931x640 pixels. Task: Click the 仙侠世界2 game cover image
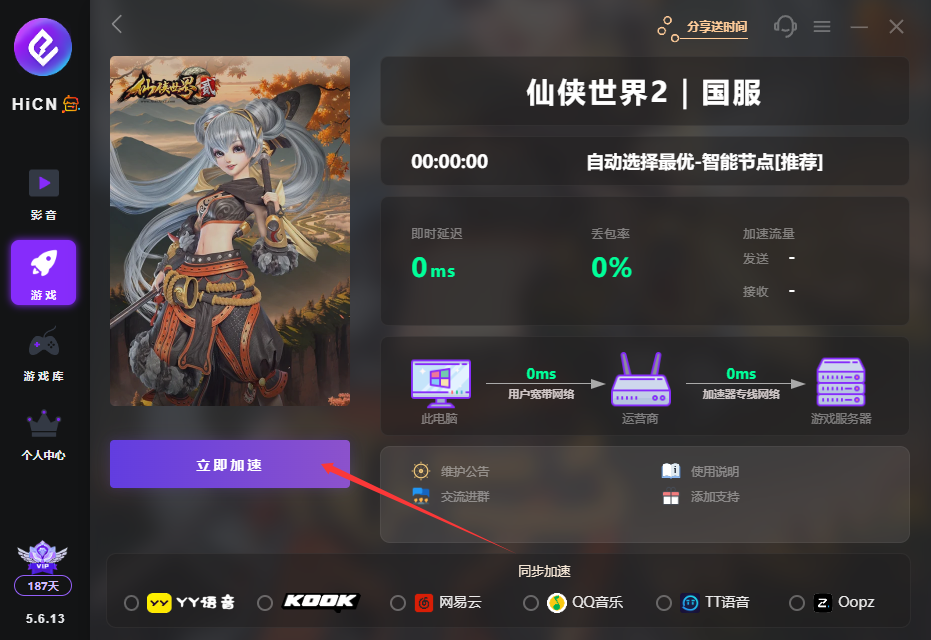[230, 231]
